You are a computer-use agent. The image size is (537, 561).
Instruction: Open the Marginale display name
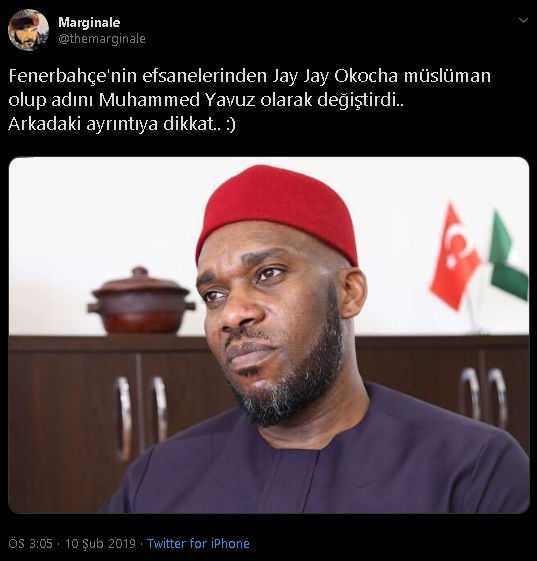coord(89,23)
